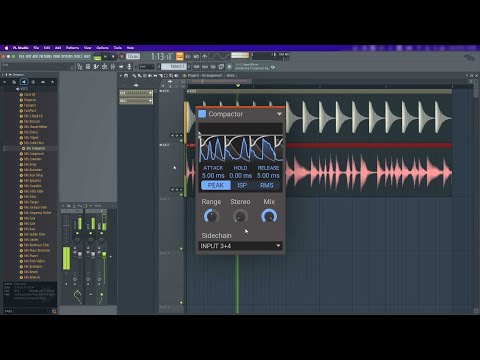Open the pattern selector dropdown
The width and height of the screenshot is (480, 360).
pyautogui.click(x=173, y=67)
